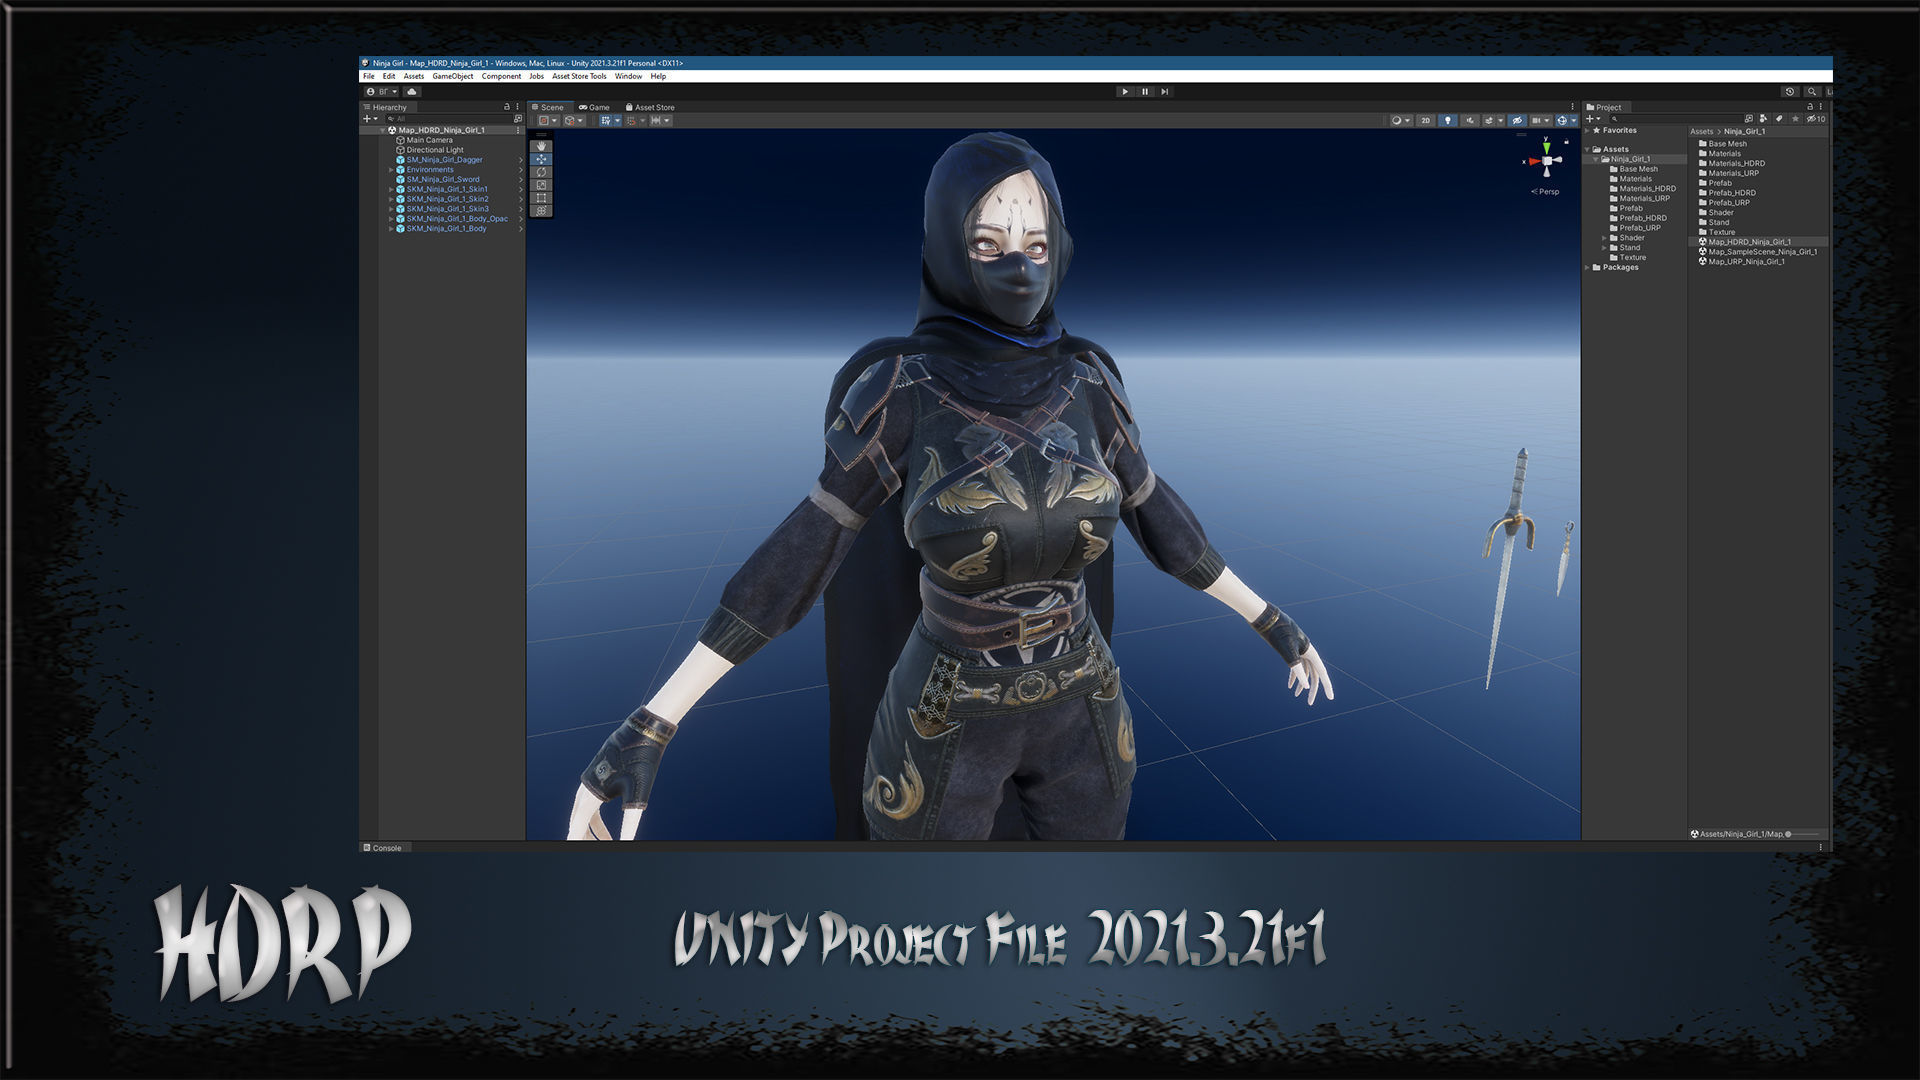Open tool handle rotation (Global/Local) dropdown
The width and height of the screenshot is (1920, 1080).
pyautogui.click(x=573, y=120)
